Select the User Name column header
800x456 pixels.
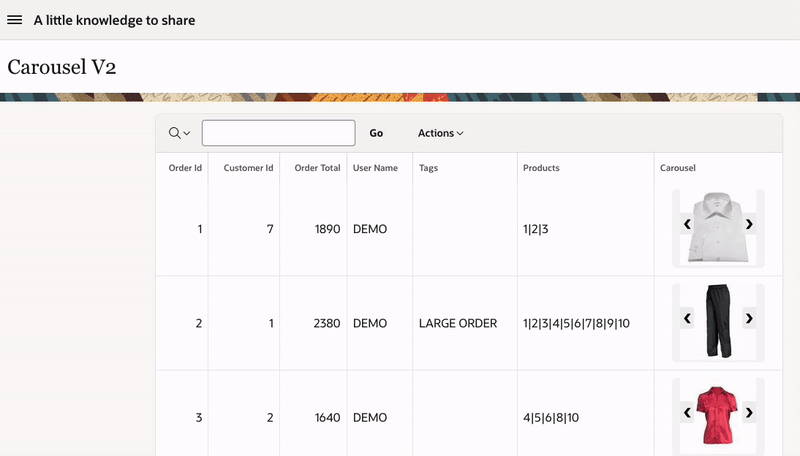(375, 168)
